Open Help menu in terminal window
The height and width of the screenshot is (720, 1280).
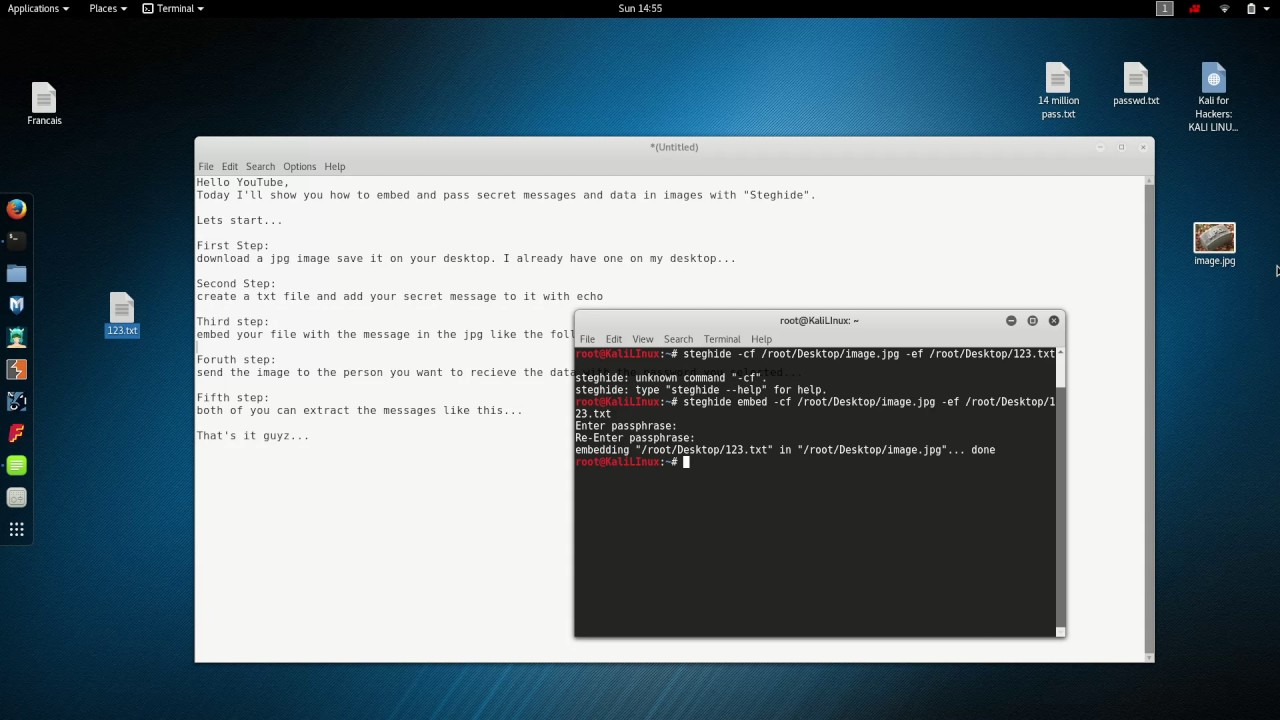point(761,339)
